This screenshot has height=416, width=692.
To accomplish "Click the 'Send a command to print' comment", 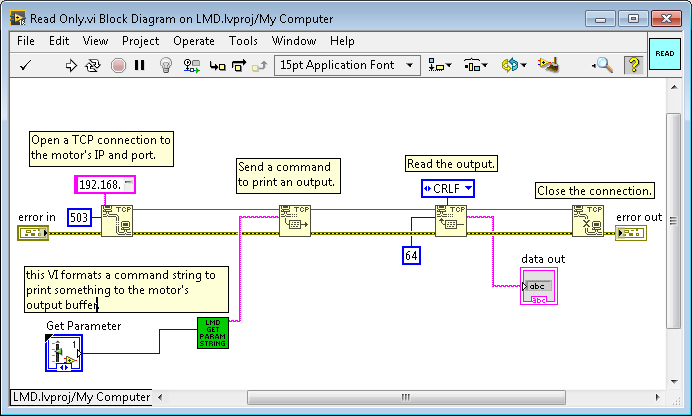I will point(288,176).
